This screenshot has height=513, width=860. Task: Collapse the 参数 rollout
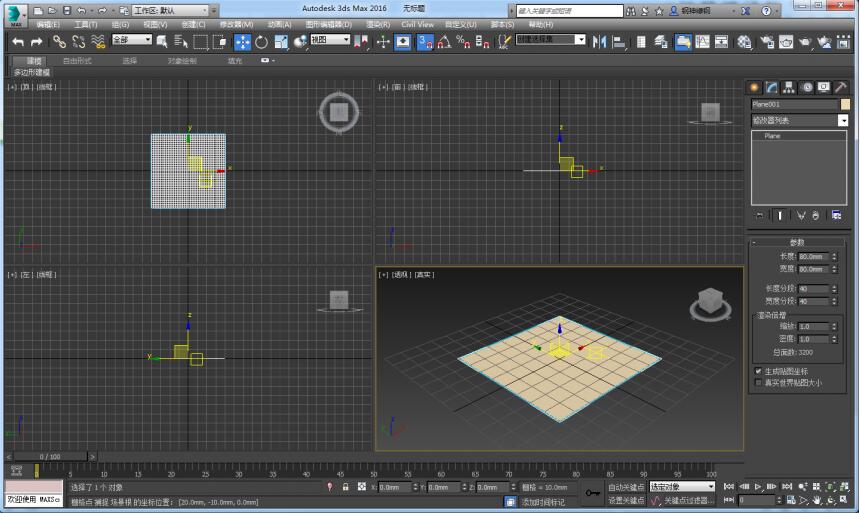click(x=797, y=243)
